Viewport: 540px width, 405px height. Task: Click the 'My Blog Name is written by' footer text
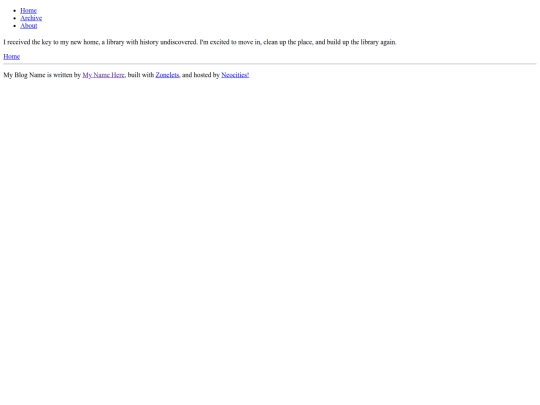(x=42, y=75)
